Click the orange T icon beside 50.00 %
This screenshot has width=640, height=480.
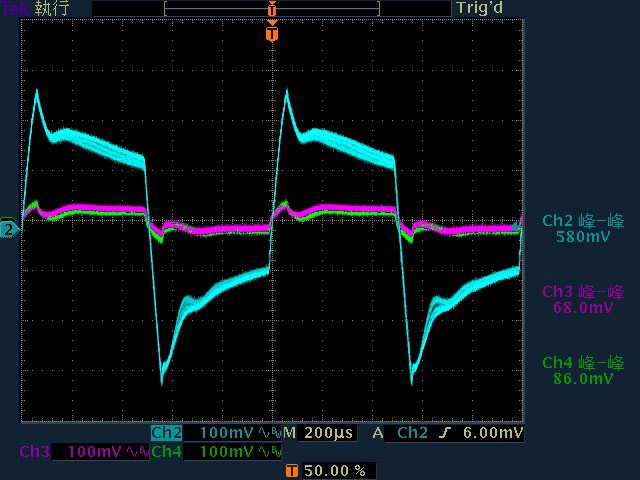(x=291, y=470)
